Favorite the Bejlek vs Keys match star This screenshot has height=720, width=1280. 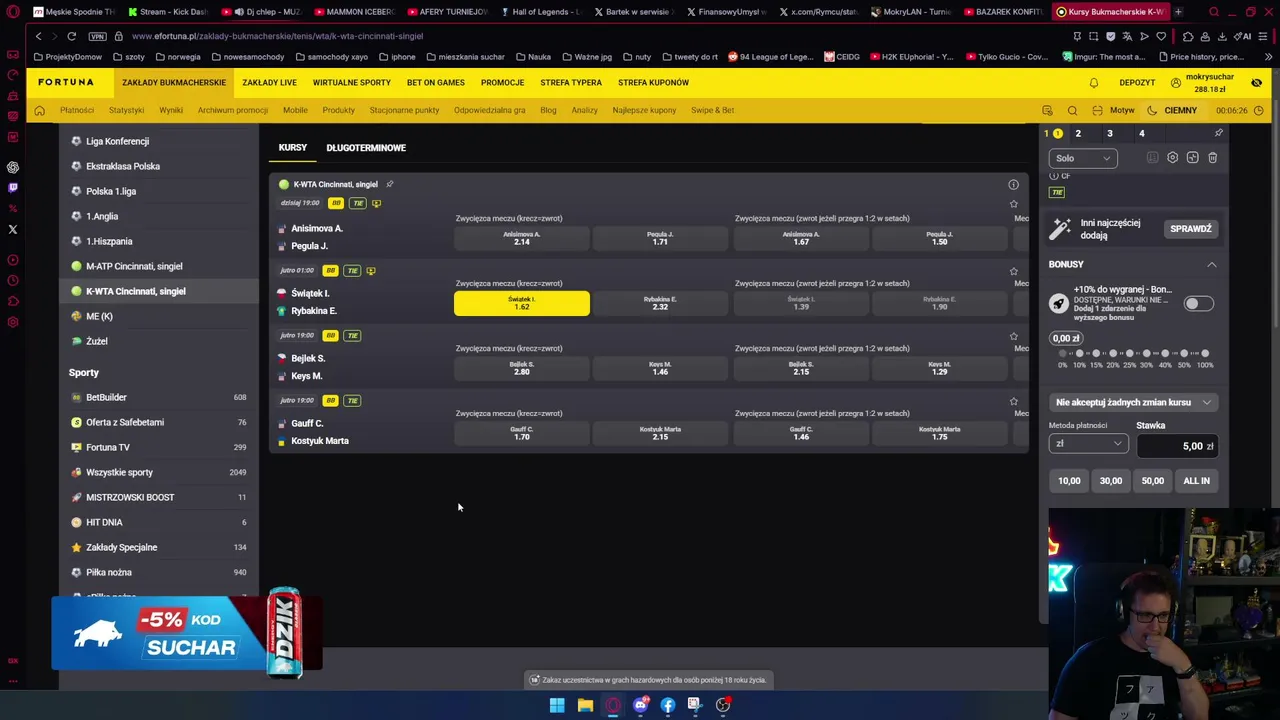tap(1013, 336)
